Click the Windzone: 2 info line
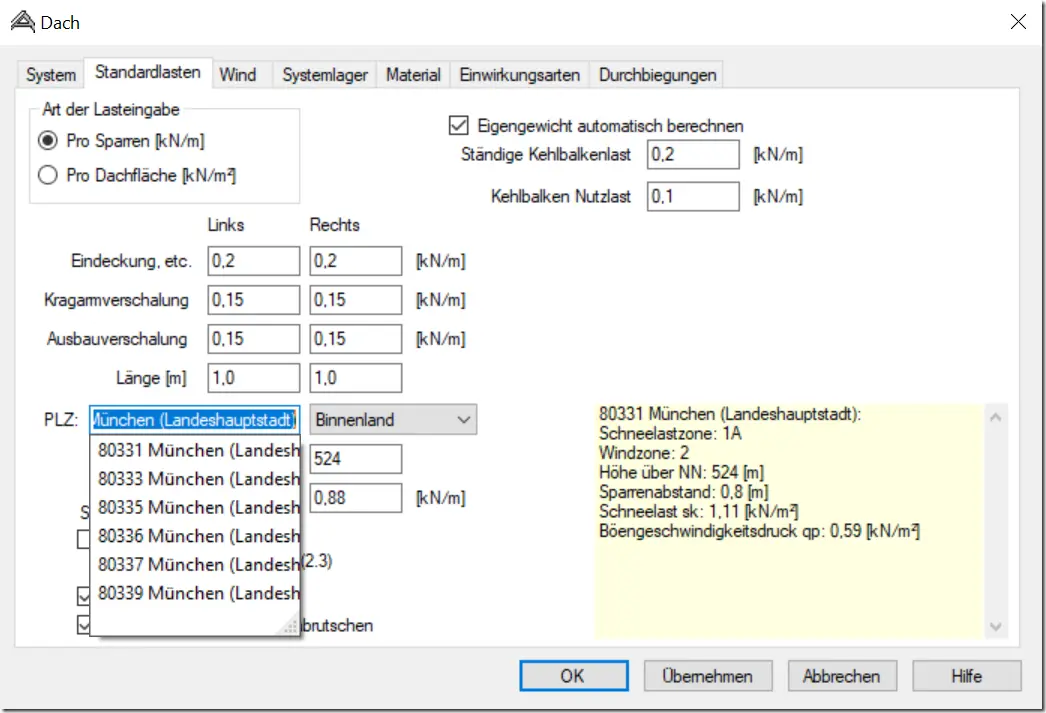Viewport: 1046px width, 713px height. [x=644, y=453]
